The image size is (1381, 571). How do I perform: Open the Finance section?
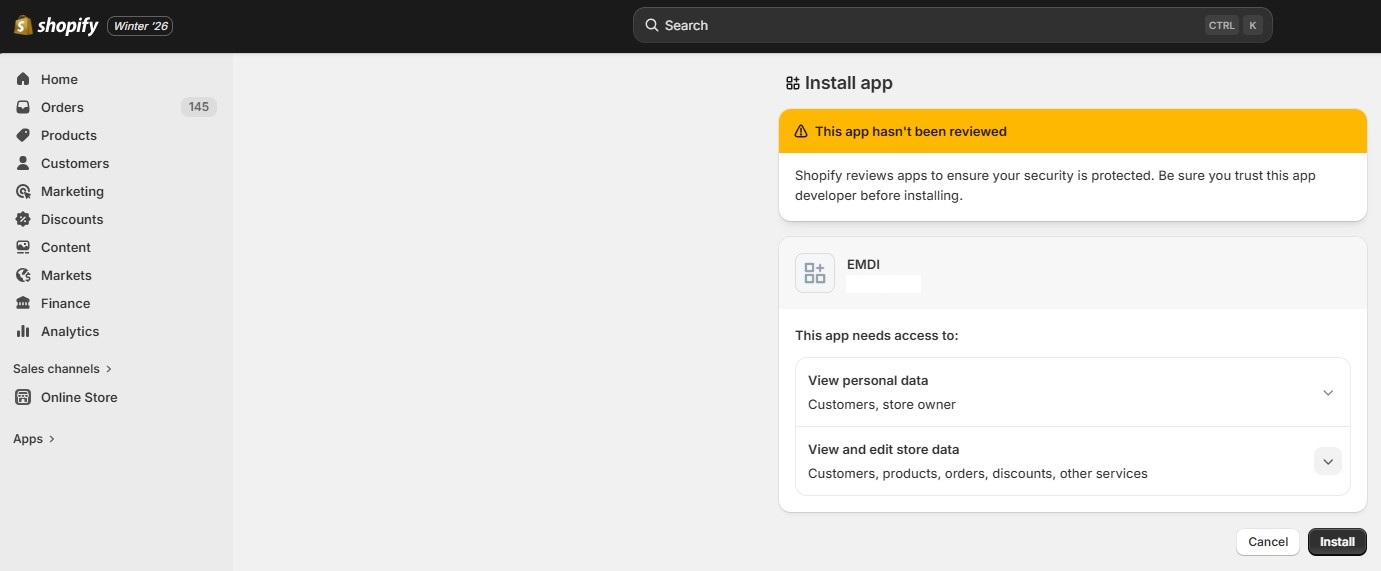coord(65,303)
